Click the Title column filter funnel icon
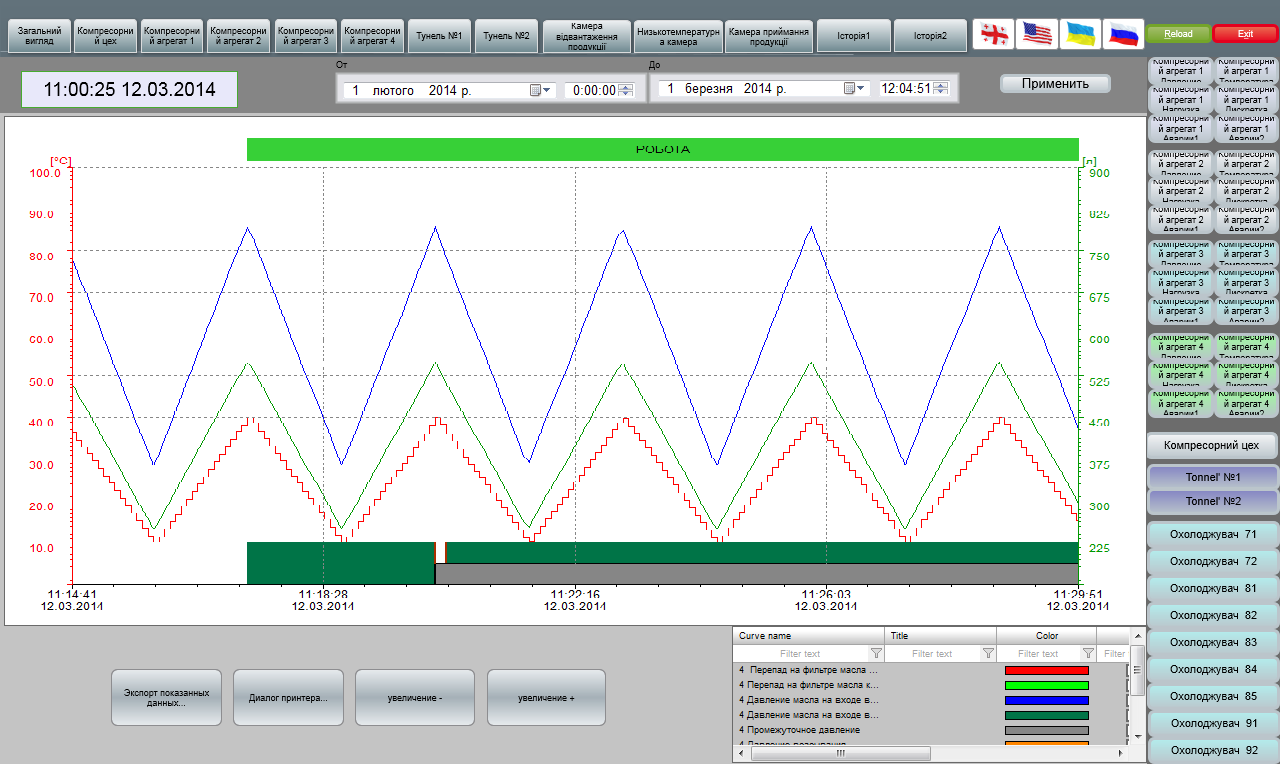 [988, 653]
